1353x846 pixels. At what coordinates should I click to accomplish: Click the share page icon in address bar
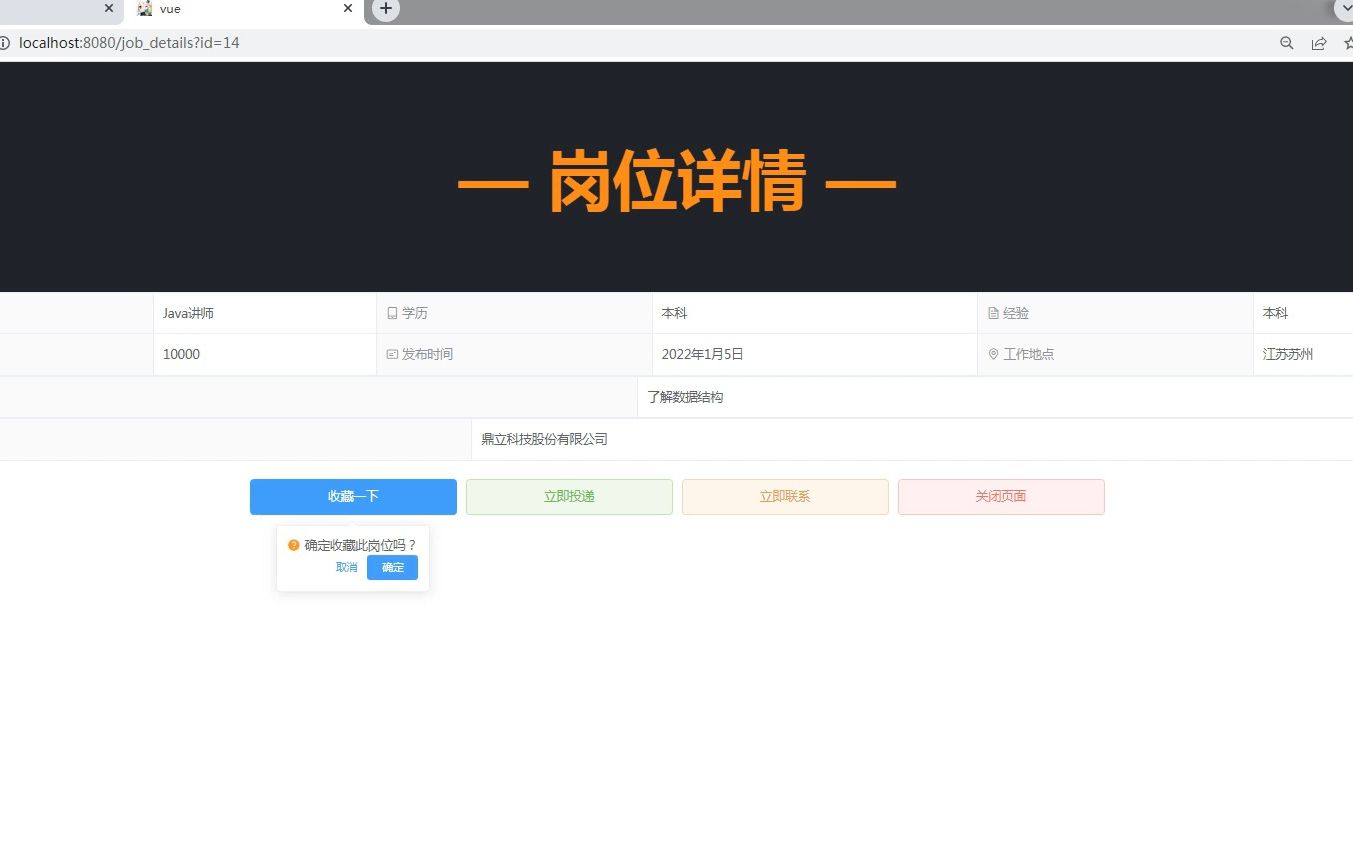point(1319,43)
